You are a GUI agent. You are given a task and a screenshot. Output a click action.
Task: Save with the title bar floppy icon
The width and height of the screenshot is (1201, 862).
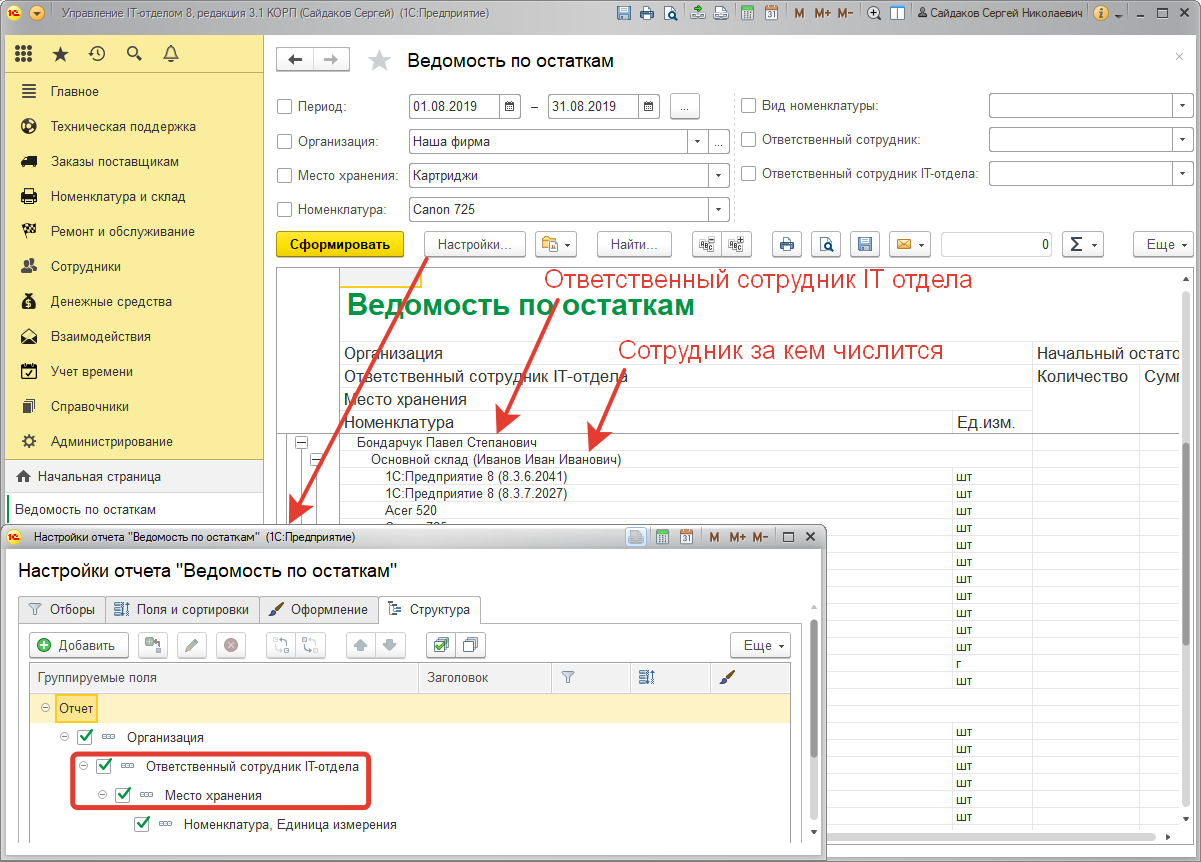pyautogui.click(x=624, y=13)
